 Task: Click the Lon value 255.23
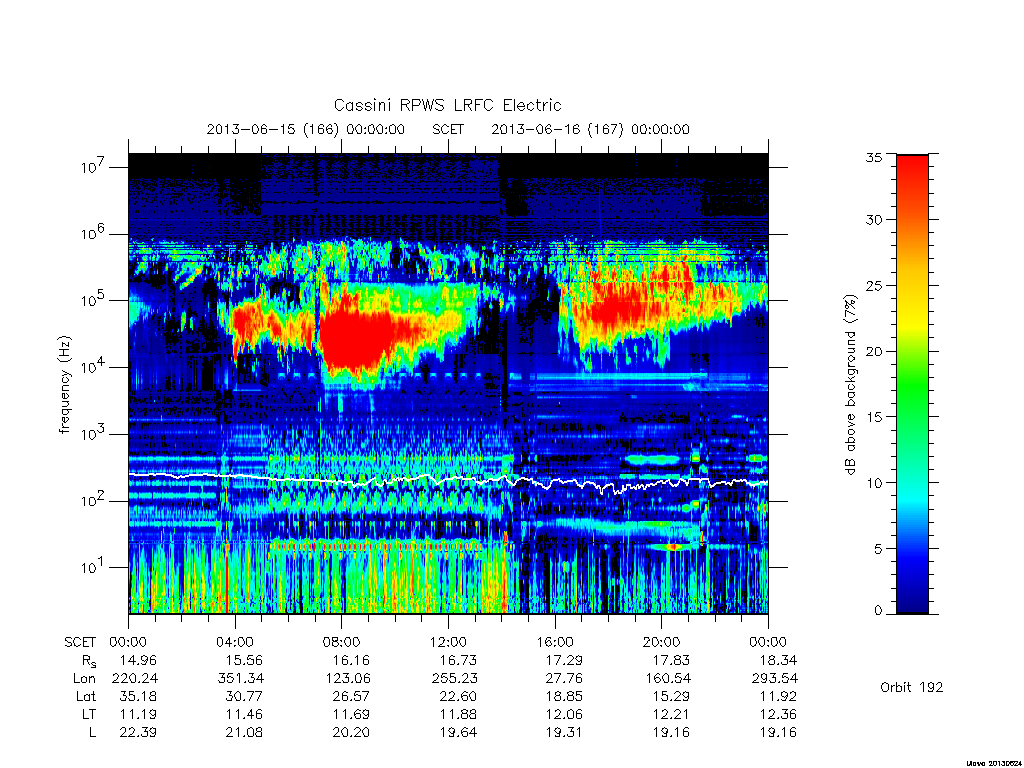point(454,679)
